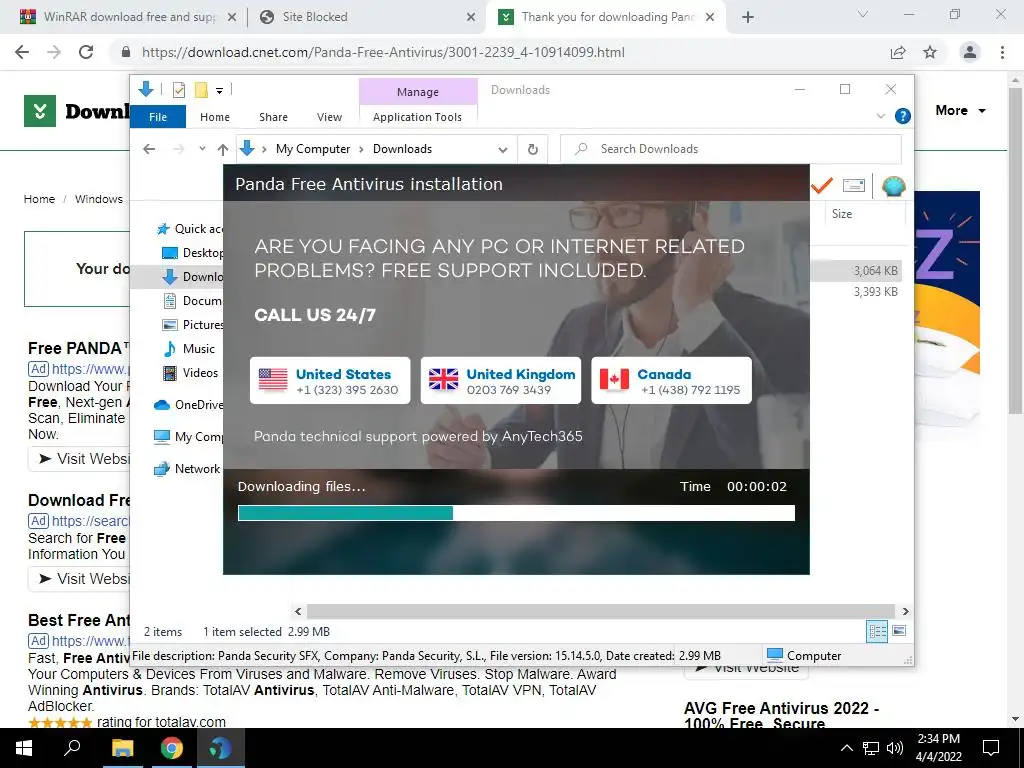Click the Search Downloads field
Screen dimensions: 1024x768
click(x=731, y=149)
